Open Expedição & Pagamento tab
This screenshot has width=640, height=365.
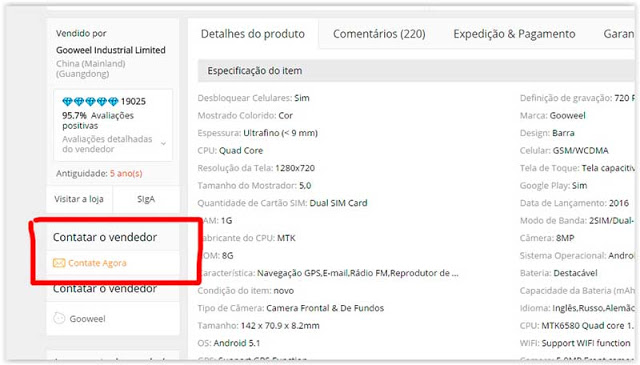[514, 33]
